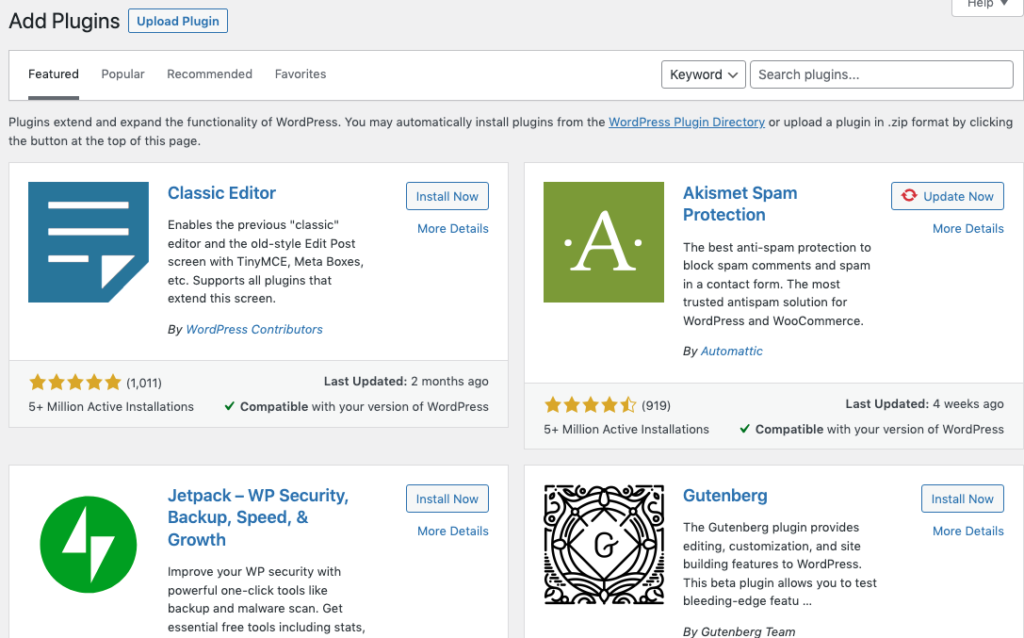This screenshot has width=1024, height=638.
Task: Focus the Search plugins input field
Action: pos(882,74)
